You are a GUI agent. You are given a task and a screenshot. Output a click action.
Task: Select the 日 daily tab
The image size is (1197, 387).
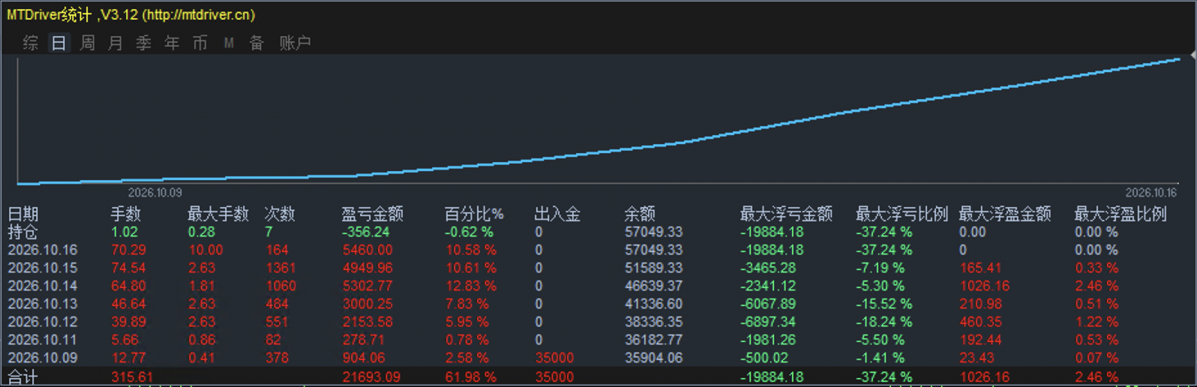click(x=59, y=44)
